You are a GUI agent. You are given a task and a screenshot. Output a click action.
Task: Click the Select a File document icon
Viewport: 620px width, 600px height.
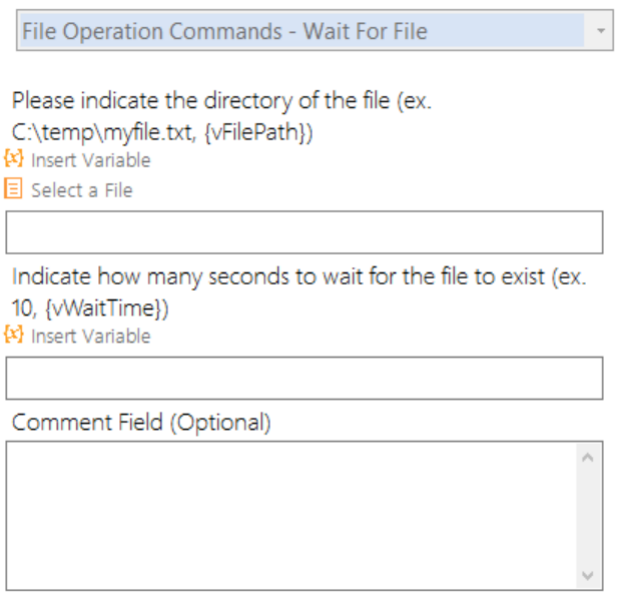(x=13, y=188)
